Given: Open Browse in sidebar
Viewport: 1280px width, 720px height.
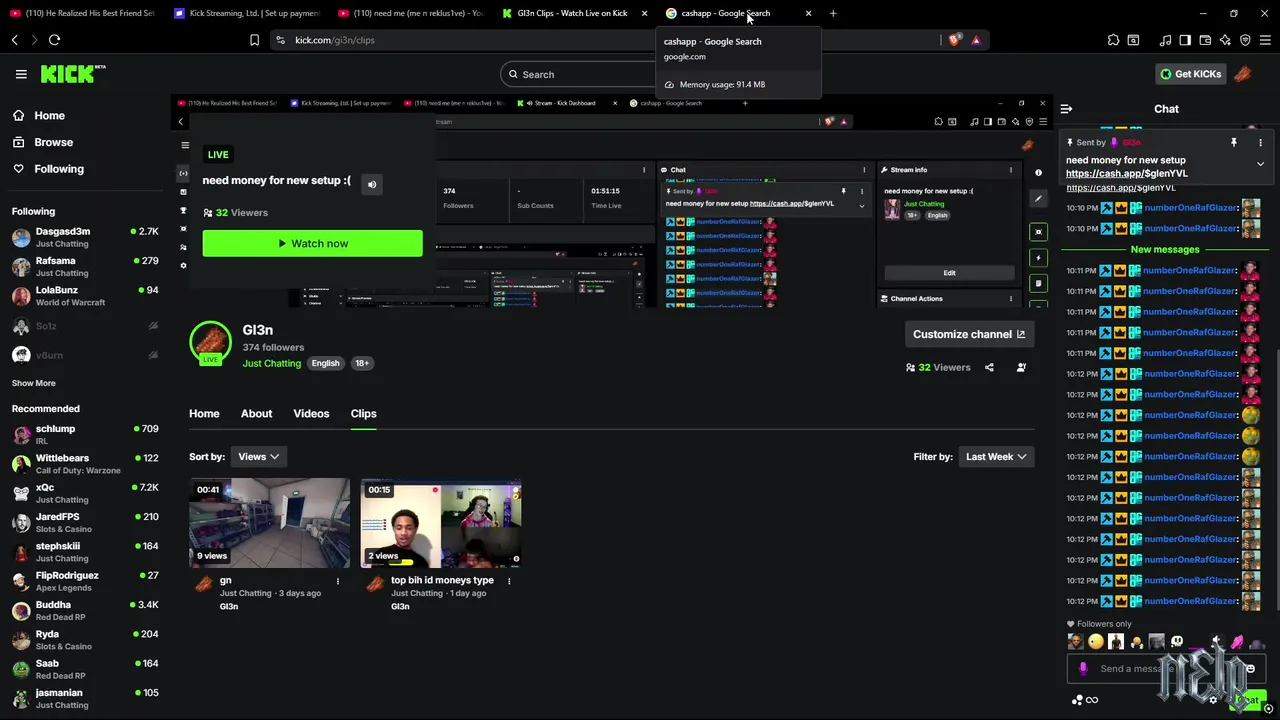Looking at the screenshot, I should (x=53, y=142).
